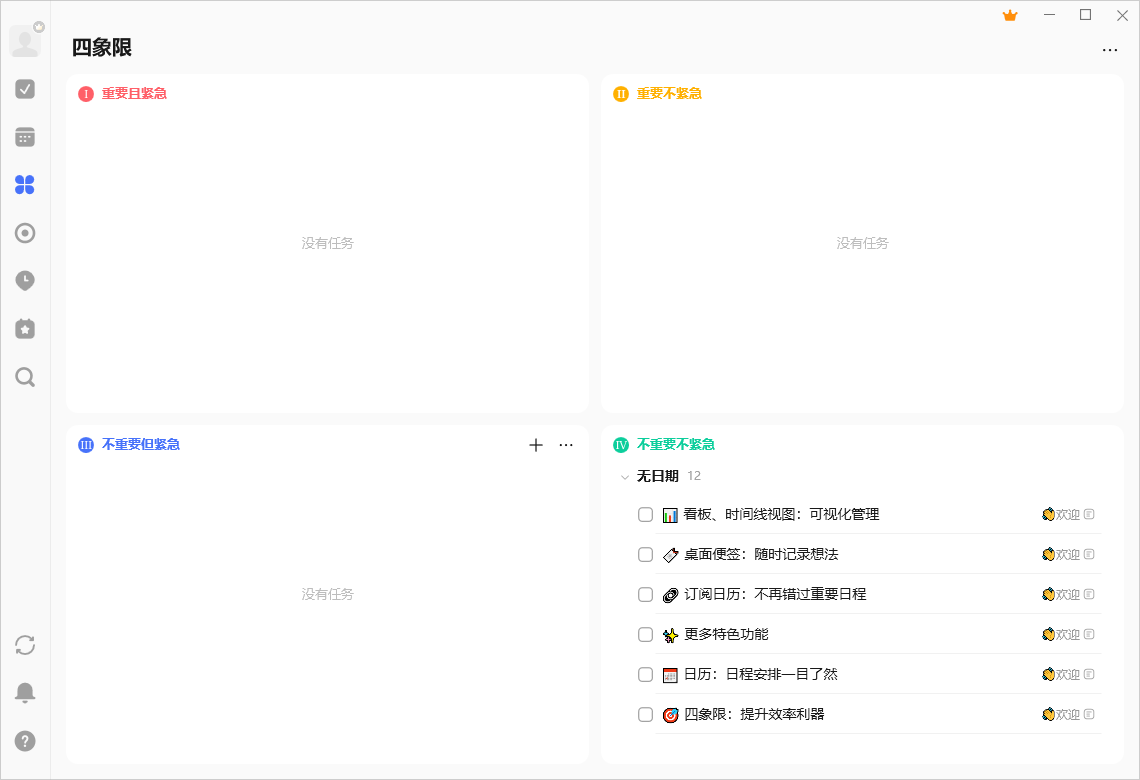The image size is (1140, 780).
Task: Click the red quadrant I badge
Action: 86,94
